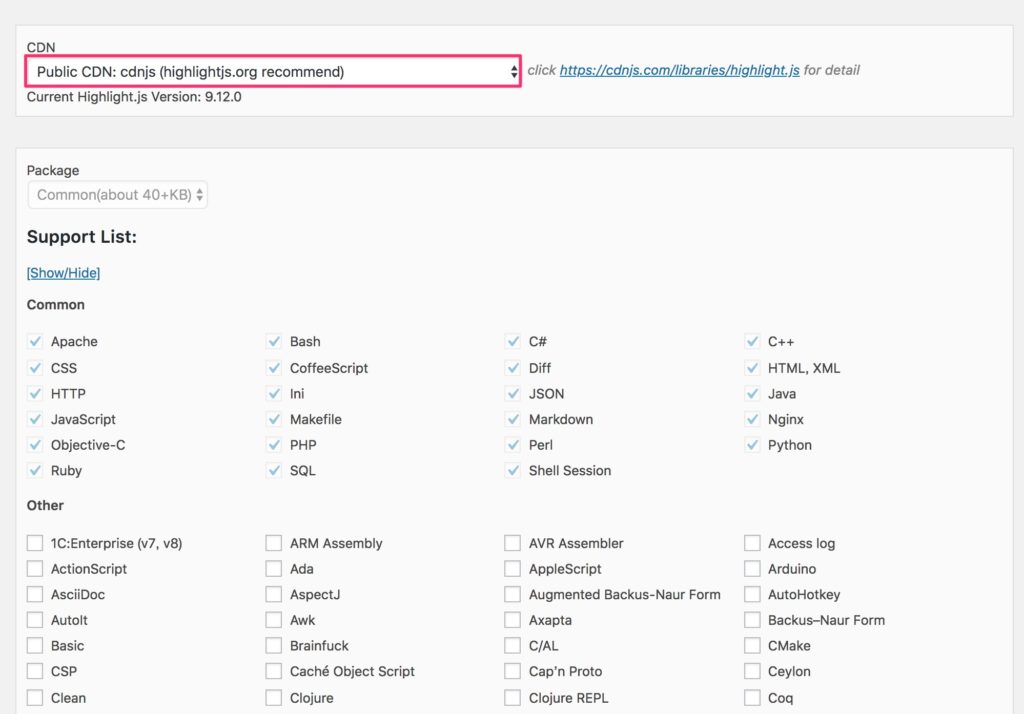Uncheck the CoffeeScript checkbox
Viewport: 1024px width, 714px height.
pos(274,367)
